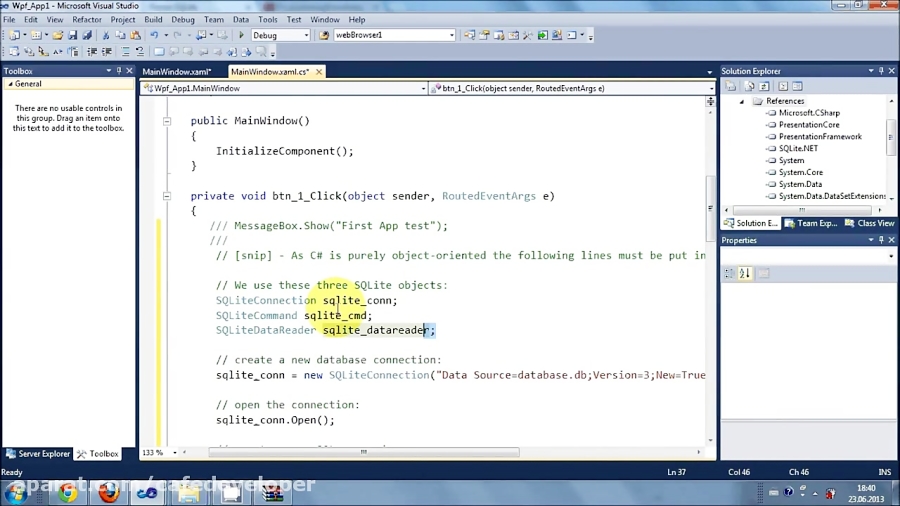Click Categorized view icon in Properties panel
This screenshot has height=506, width=900.
(729, 273)
